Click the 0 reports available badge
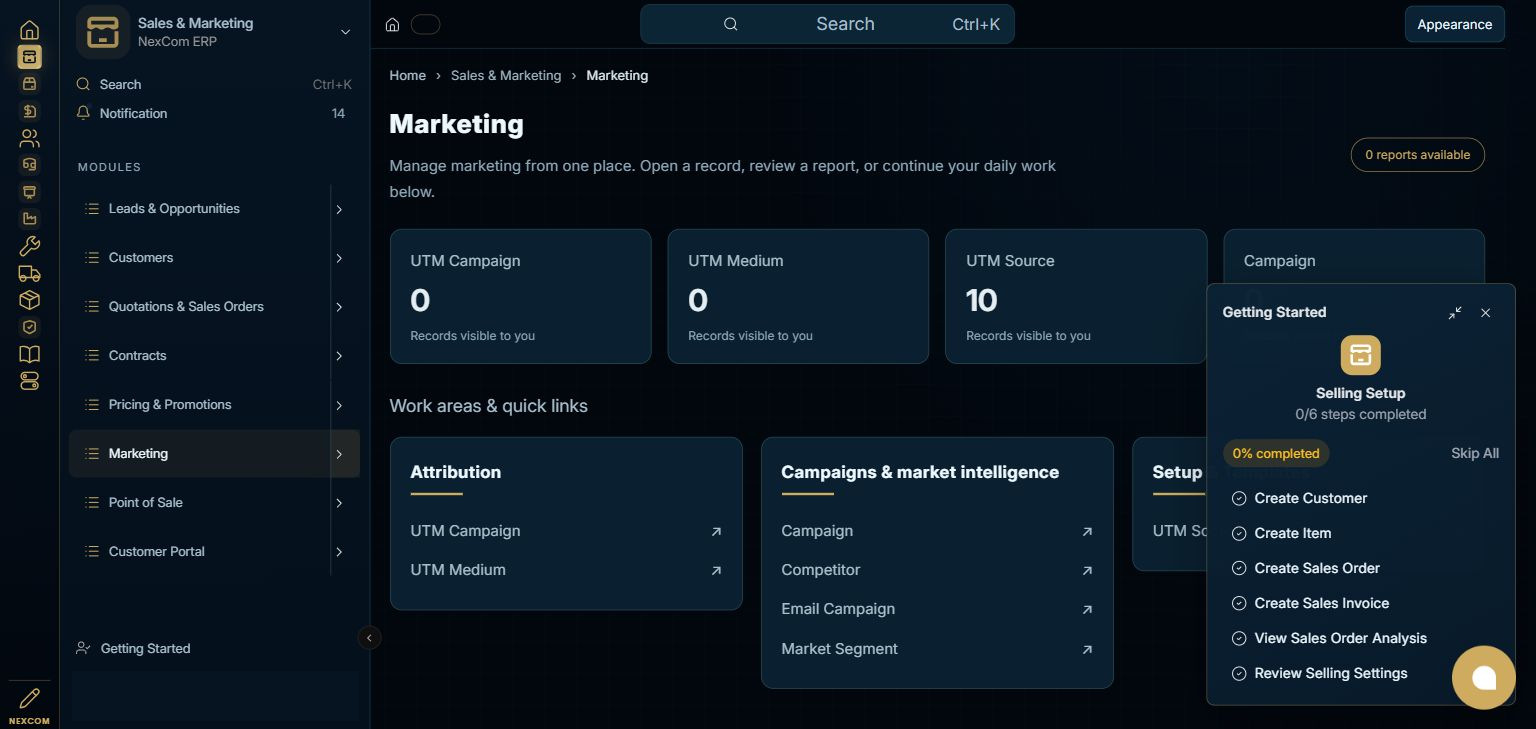 click(x=1417, y=155)
